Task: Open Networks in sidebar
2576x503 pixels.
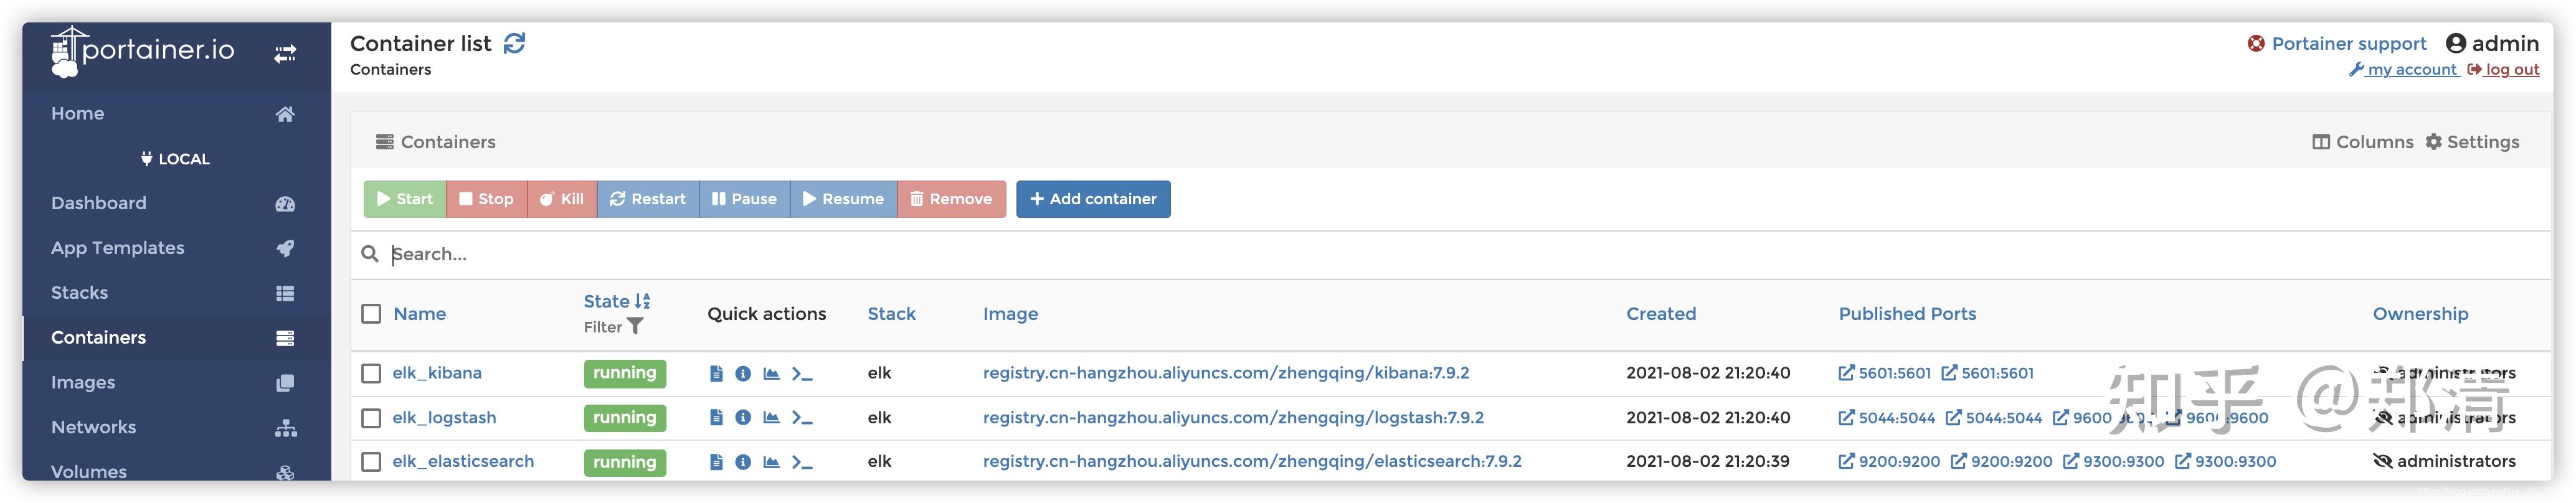Action: pyautogui.click(x=176, y=427)
